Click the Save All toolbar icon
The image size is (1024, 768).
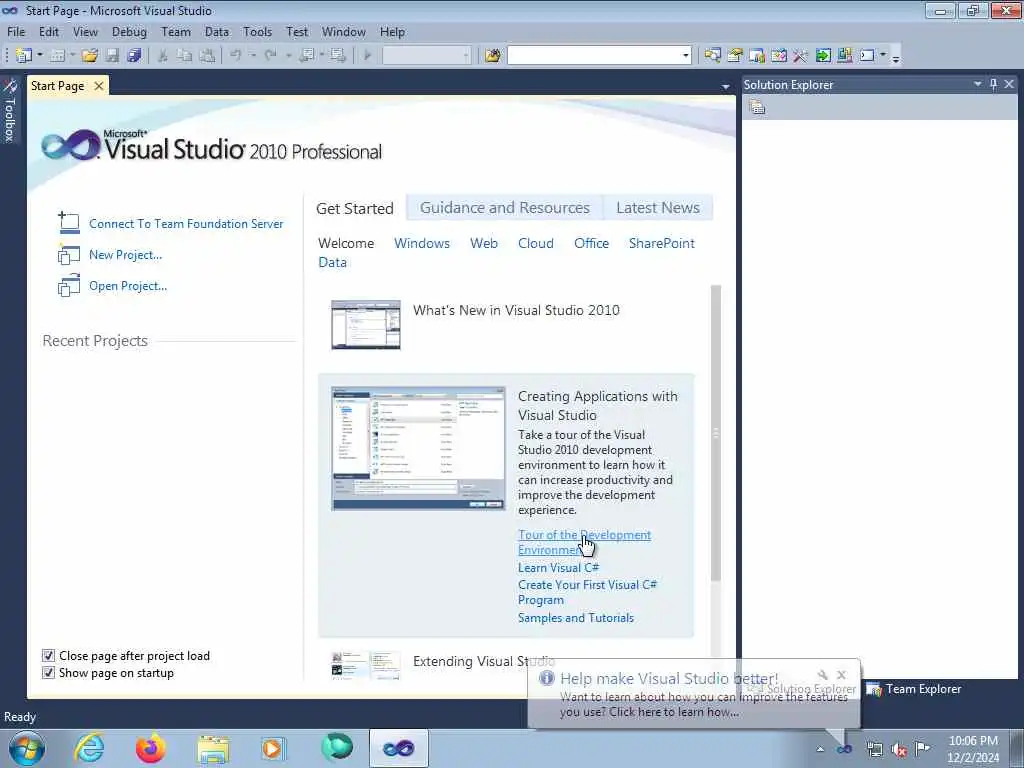tap(135, 56)
